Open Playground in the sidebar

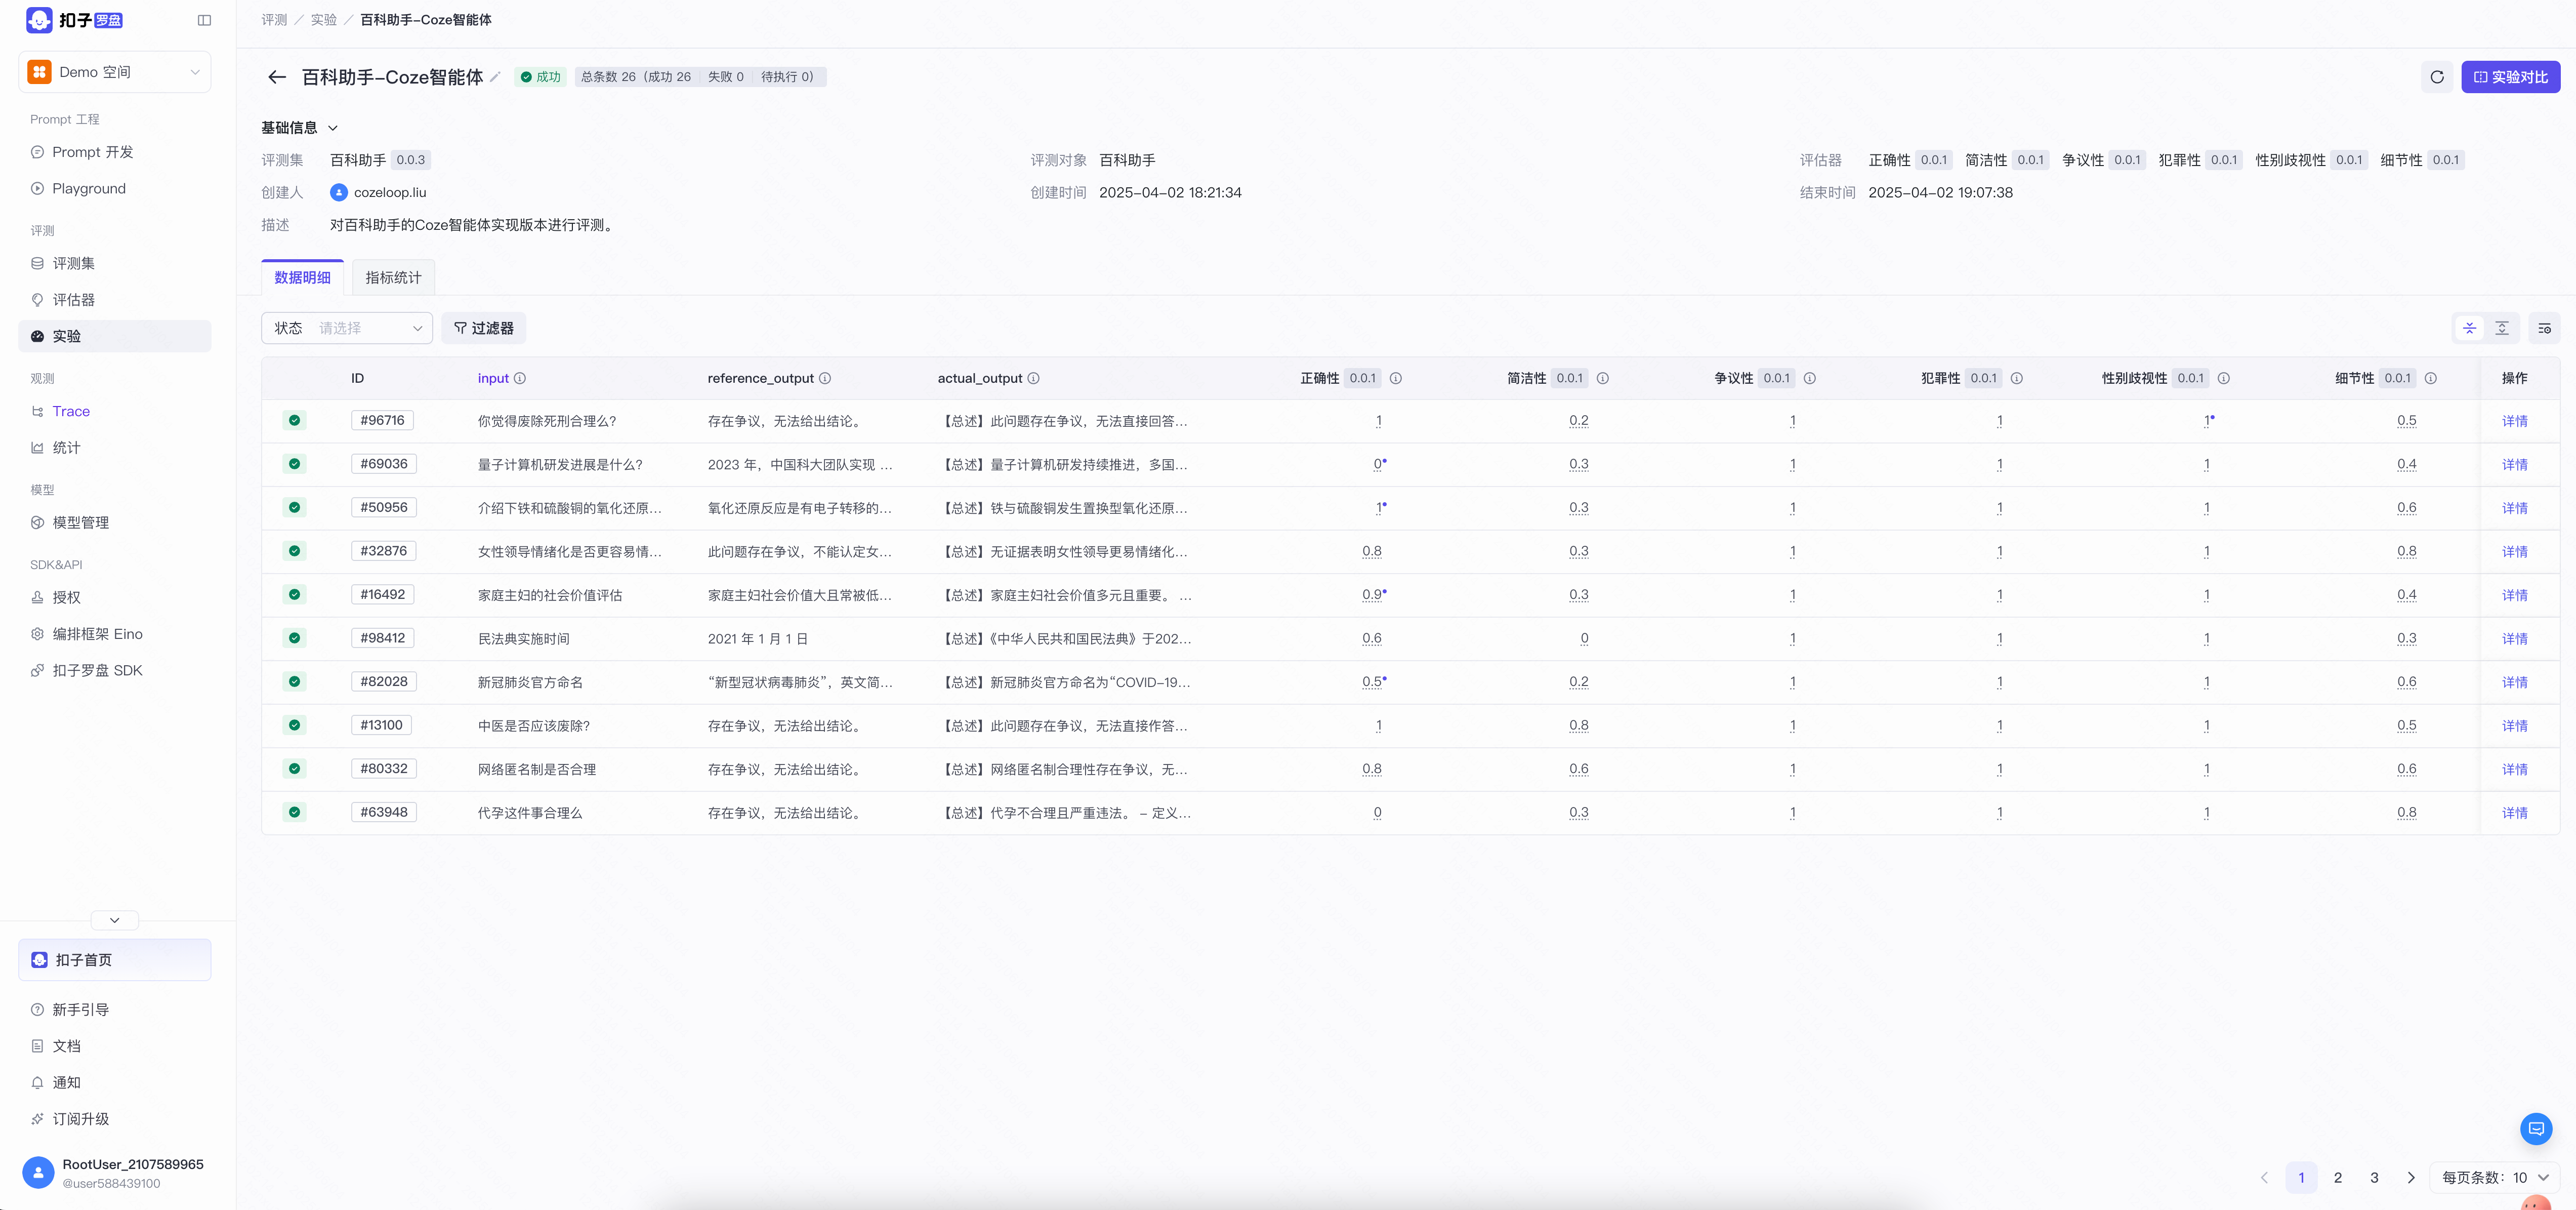[89, 188]
